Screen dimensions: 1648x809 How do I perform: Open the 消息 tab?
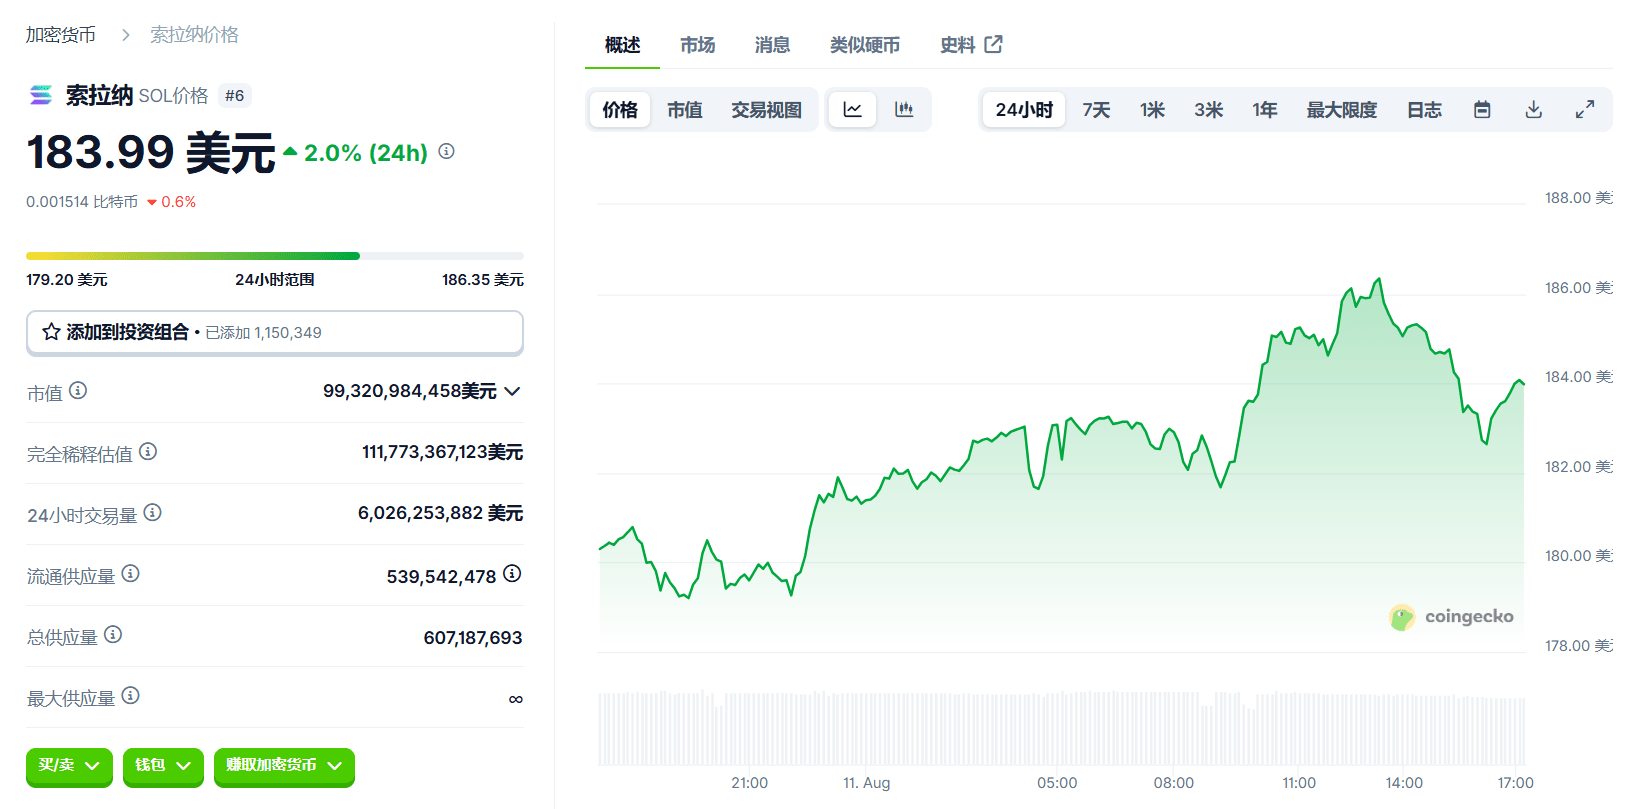coord(772,45)
